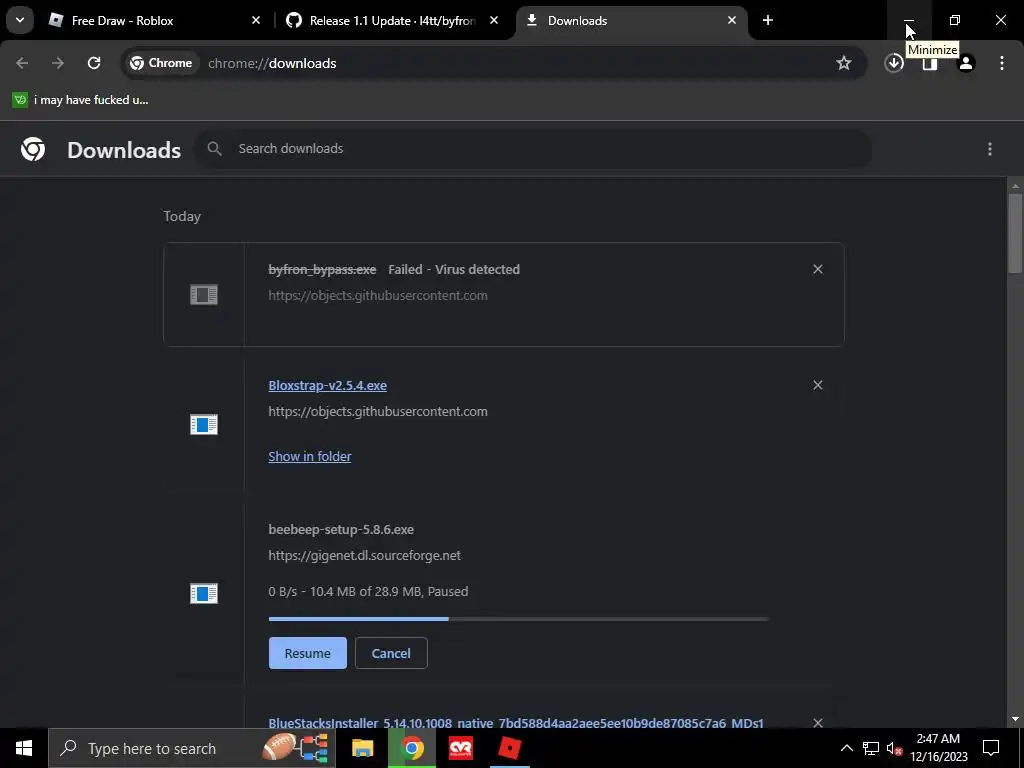The height and width of the screenshot is (768, 1024).
Task: Close the Free Draw - Roblox tab
Action: pyautogui.click(x=256, y=20)
